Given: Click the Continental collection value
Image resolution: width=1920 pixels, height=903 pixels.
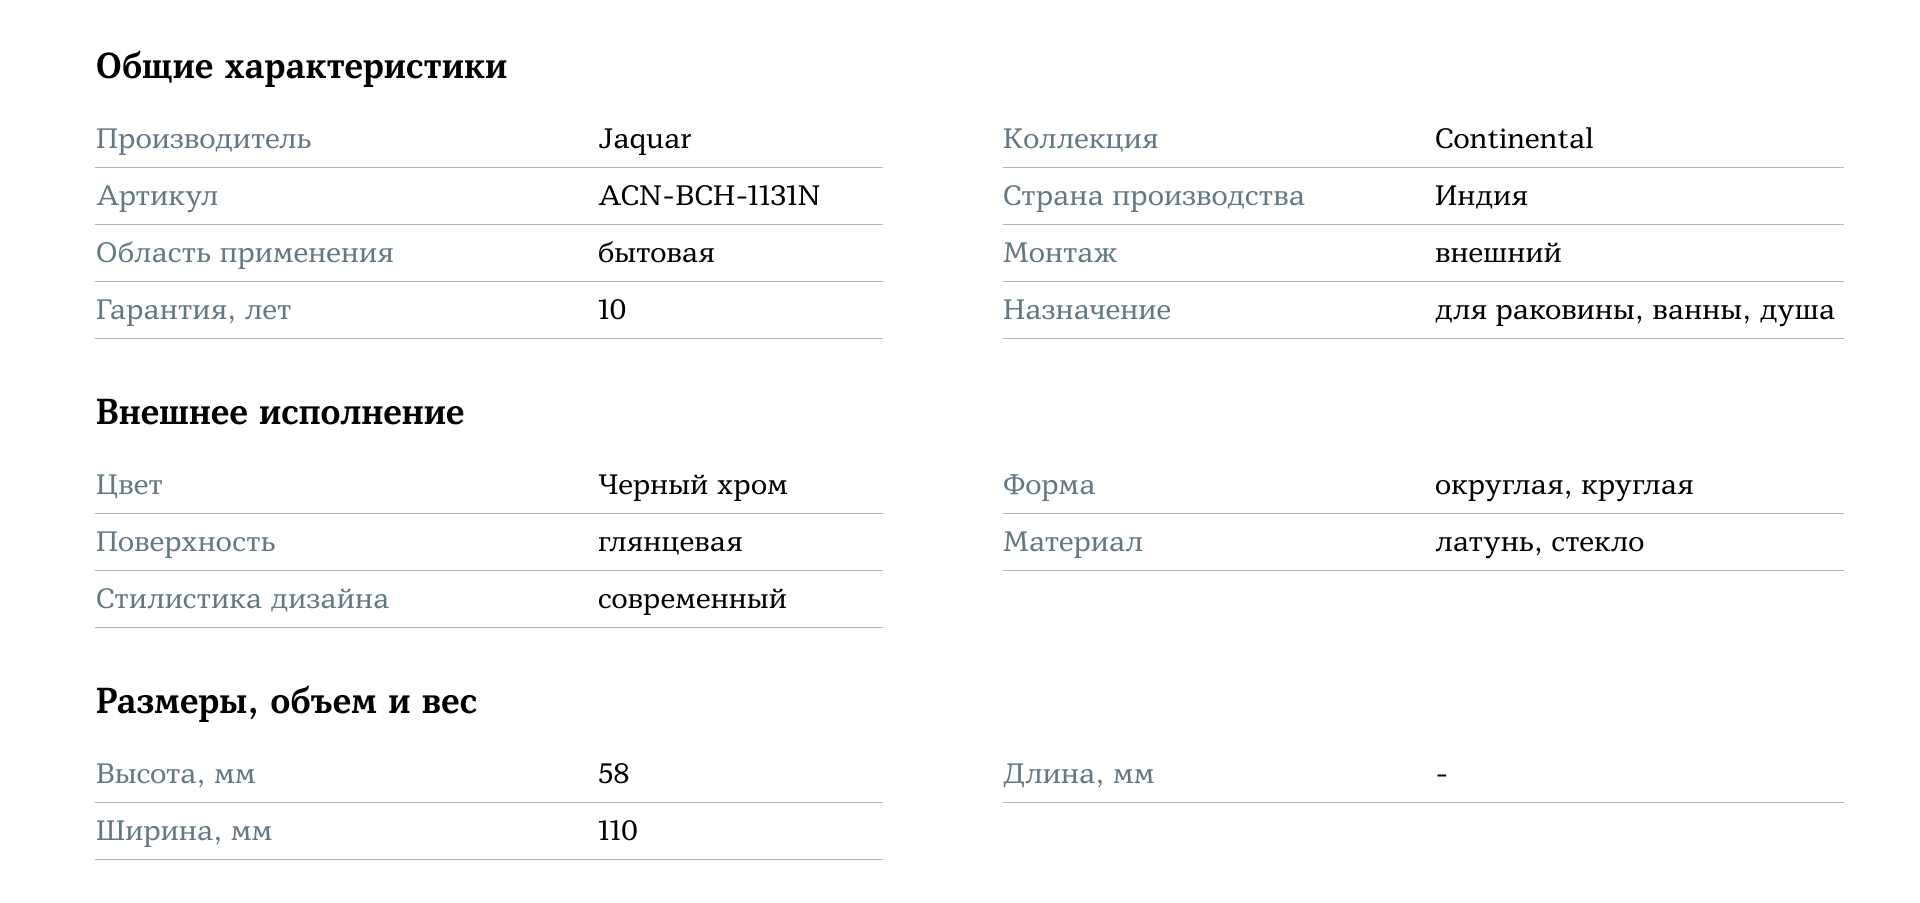Looking at the screenshot, I should 1513,139.
